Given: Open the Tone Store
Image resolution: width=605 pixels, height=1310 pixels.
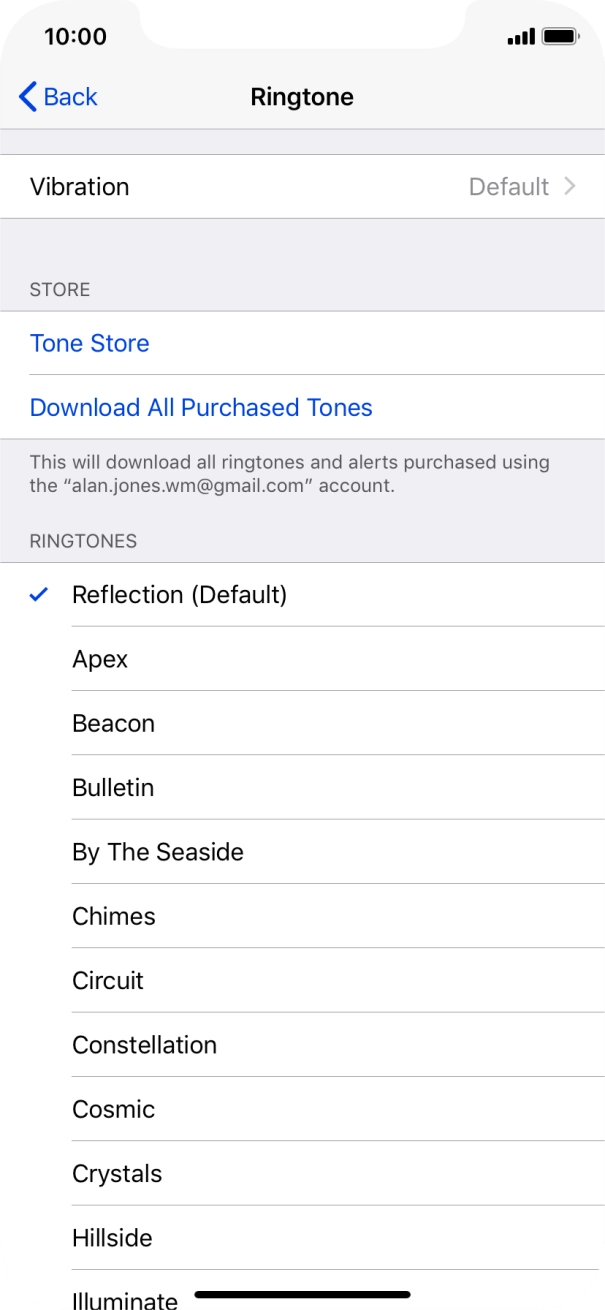Looking at the screenshot, I should 89,343.
